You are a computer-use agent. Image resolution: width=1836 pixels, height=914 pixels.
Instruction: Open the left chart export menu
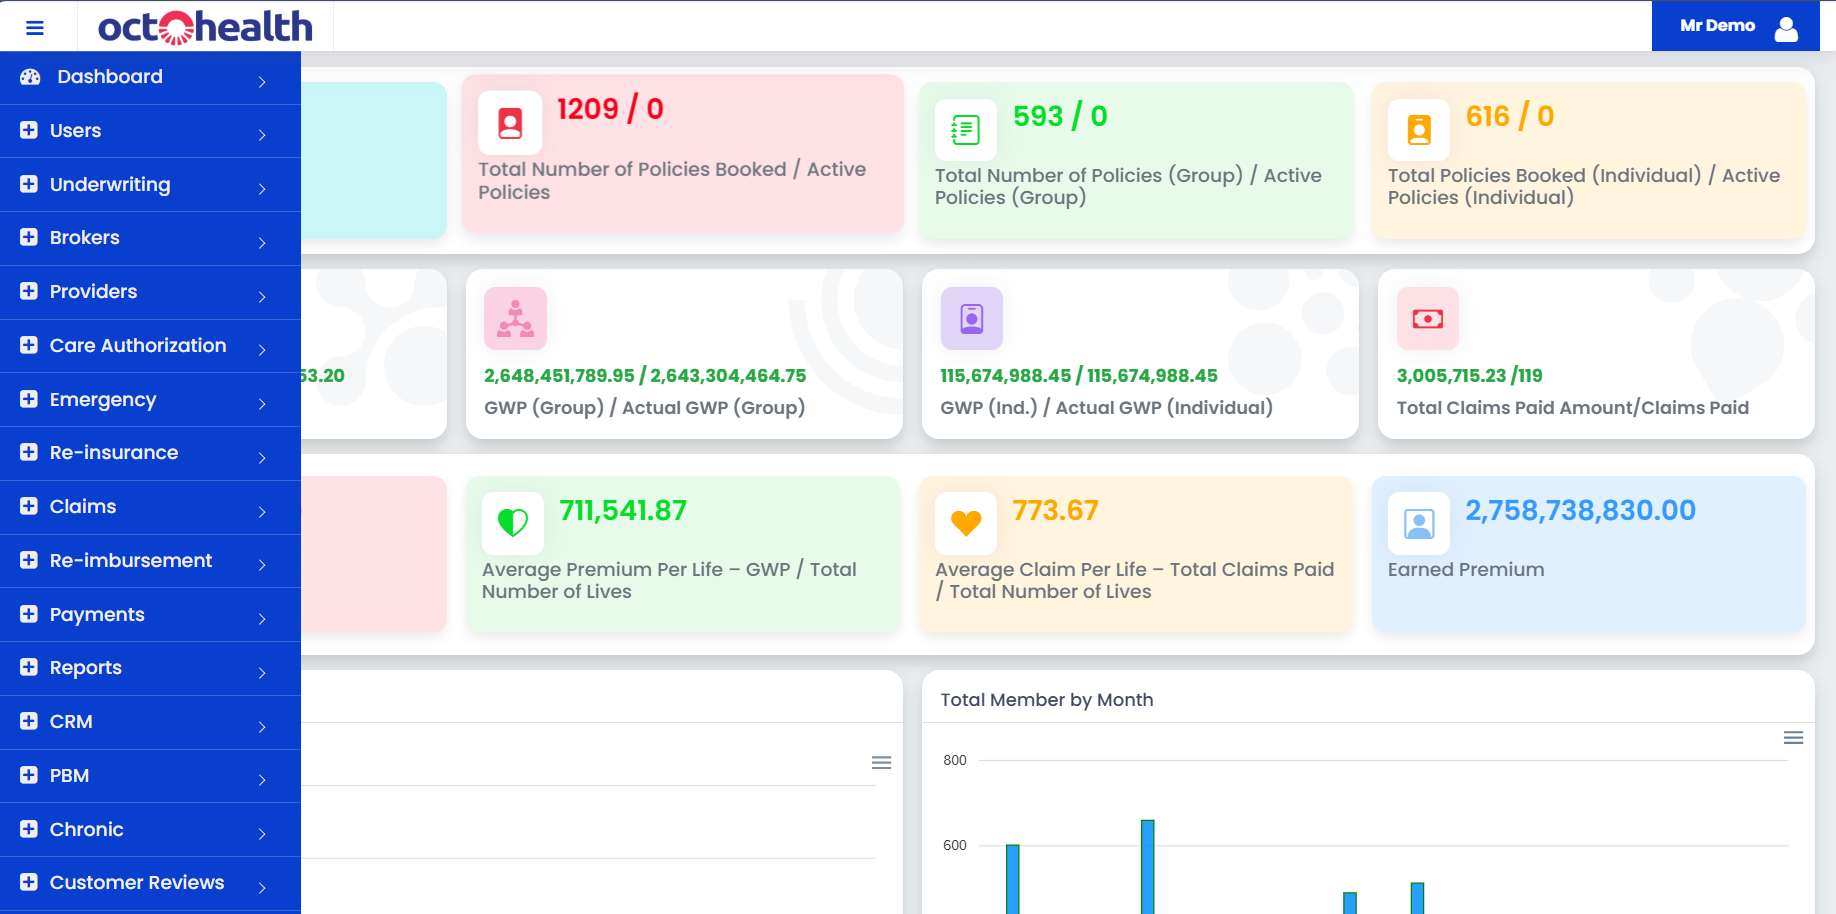(881, 761)
